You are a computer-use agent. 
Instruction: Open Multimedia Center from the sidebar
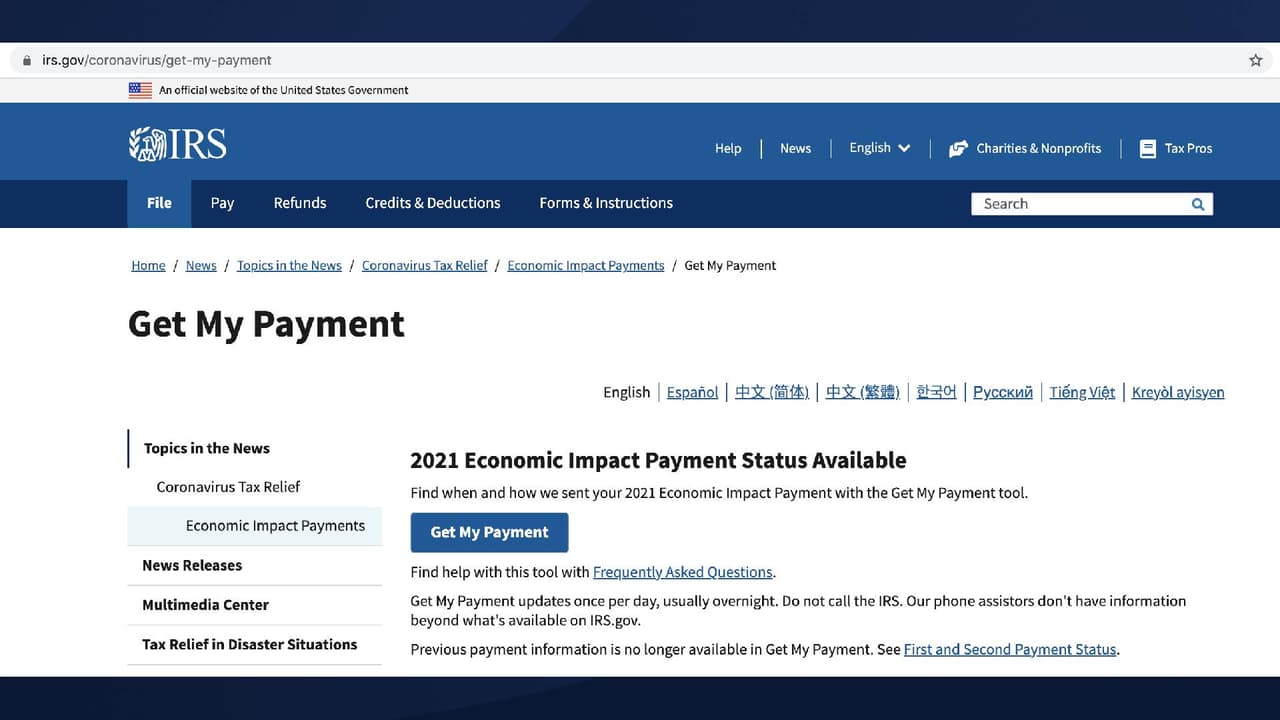coord(205,605)
